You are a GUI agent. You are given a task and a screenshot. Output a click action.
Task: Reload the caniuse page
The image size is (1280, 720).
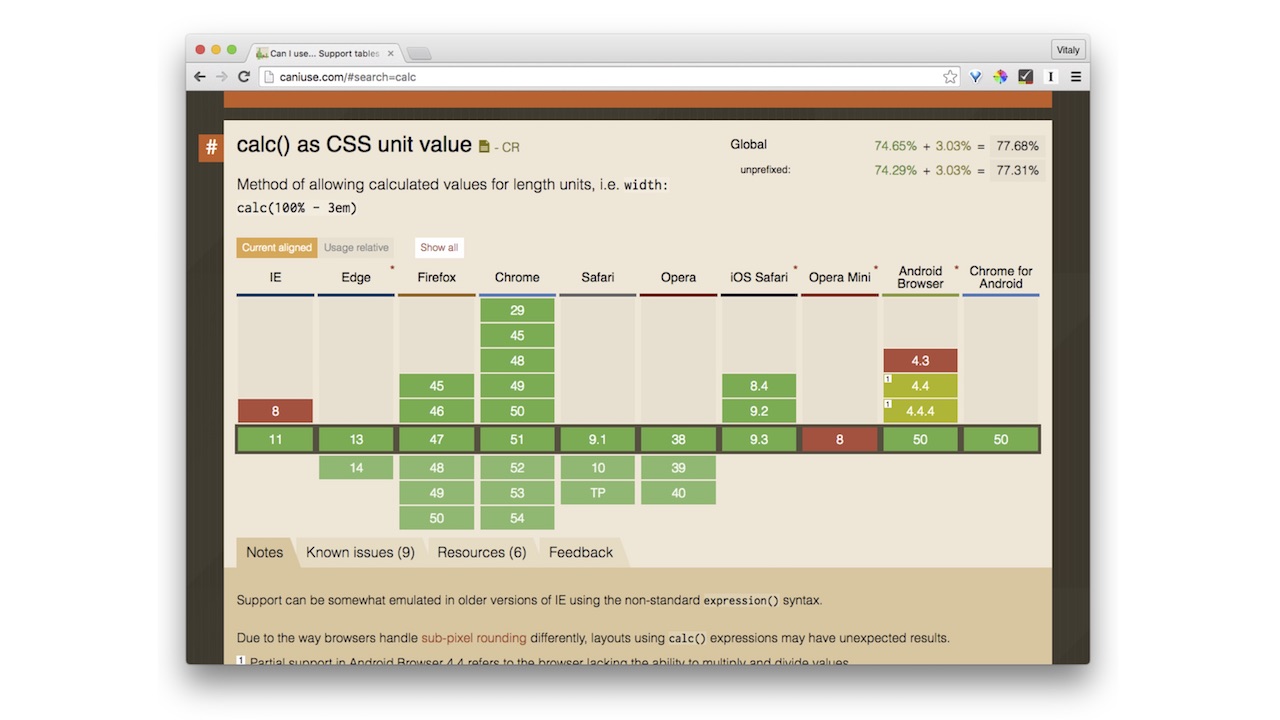[244, 77]
